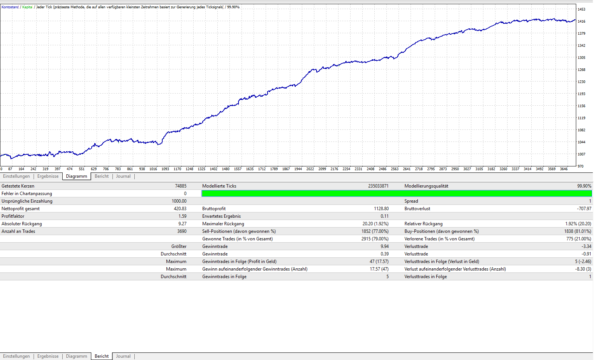Click the Kontostand legend text above the chart

[x=10, y=7]
